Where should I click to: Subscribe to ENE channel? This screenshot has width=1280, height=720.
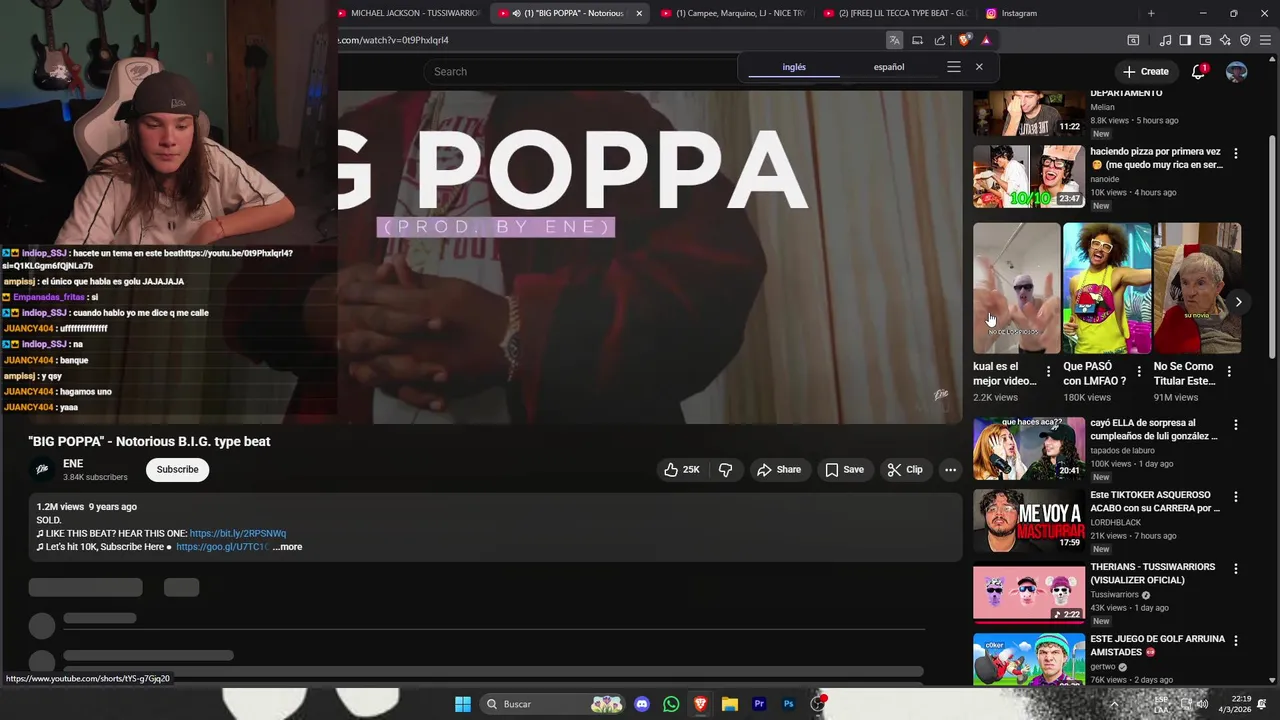pos(177,470)
